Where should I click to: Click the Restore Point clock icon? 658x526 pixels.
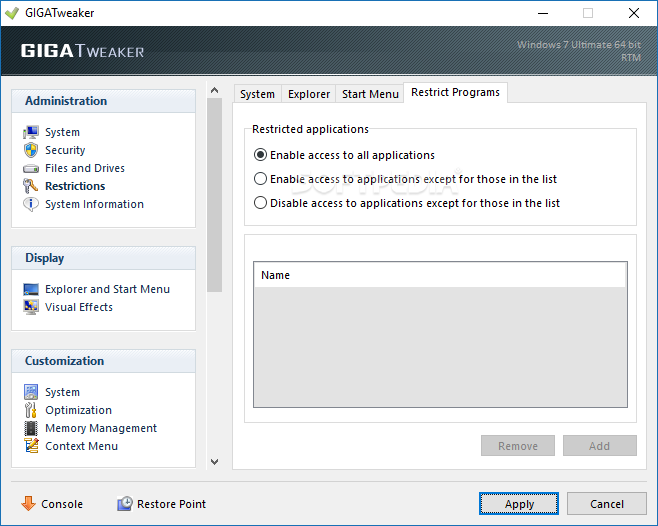(x=125, y=503)
